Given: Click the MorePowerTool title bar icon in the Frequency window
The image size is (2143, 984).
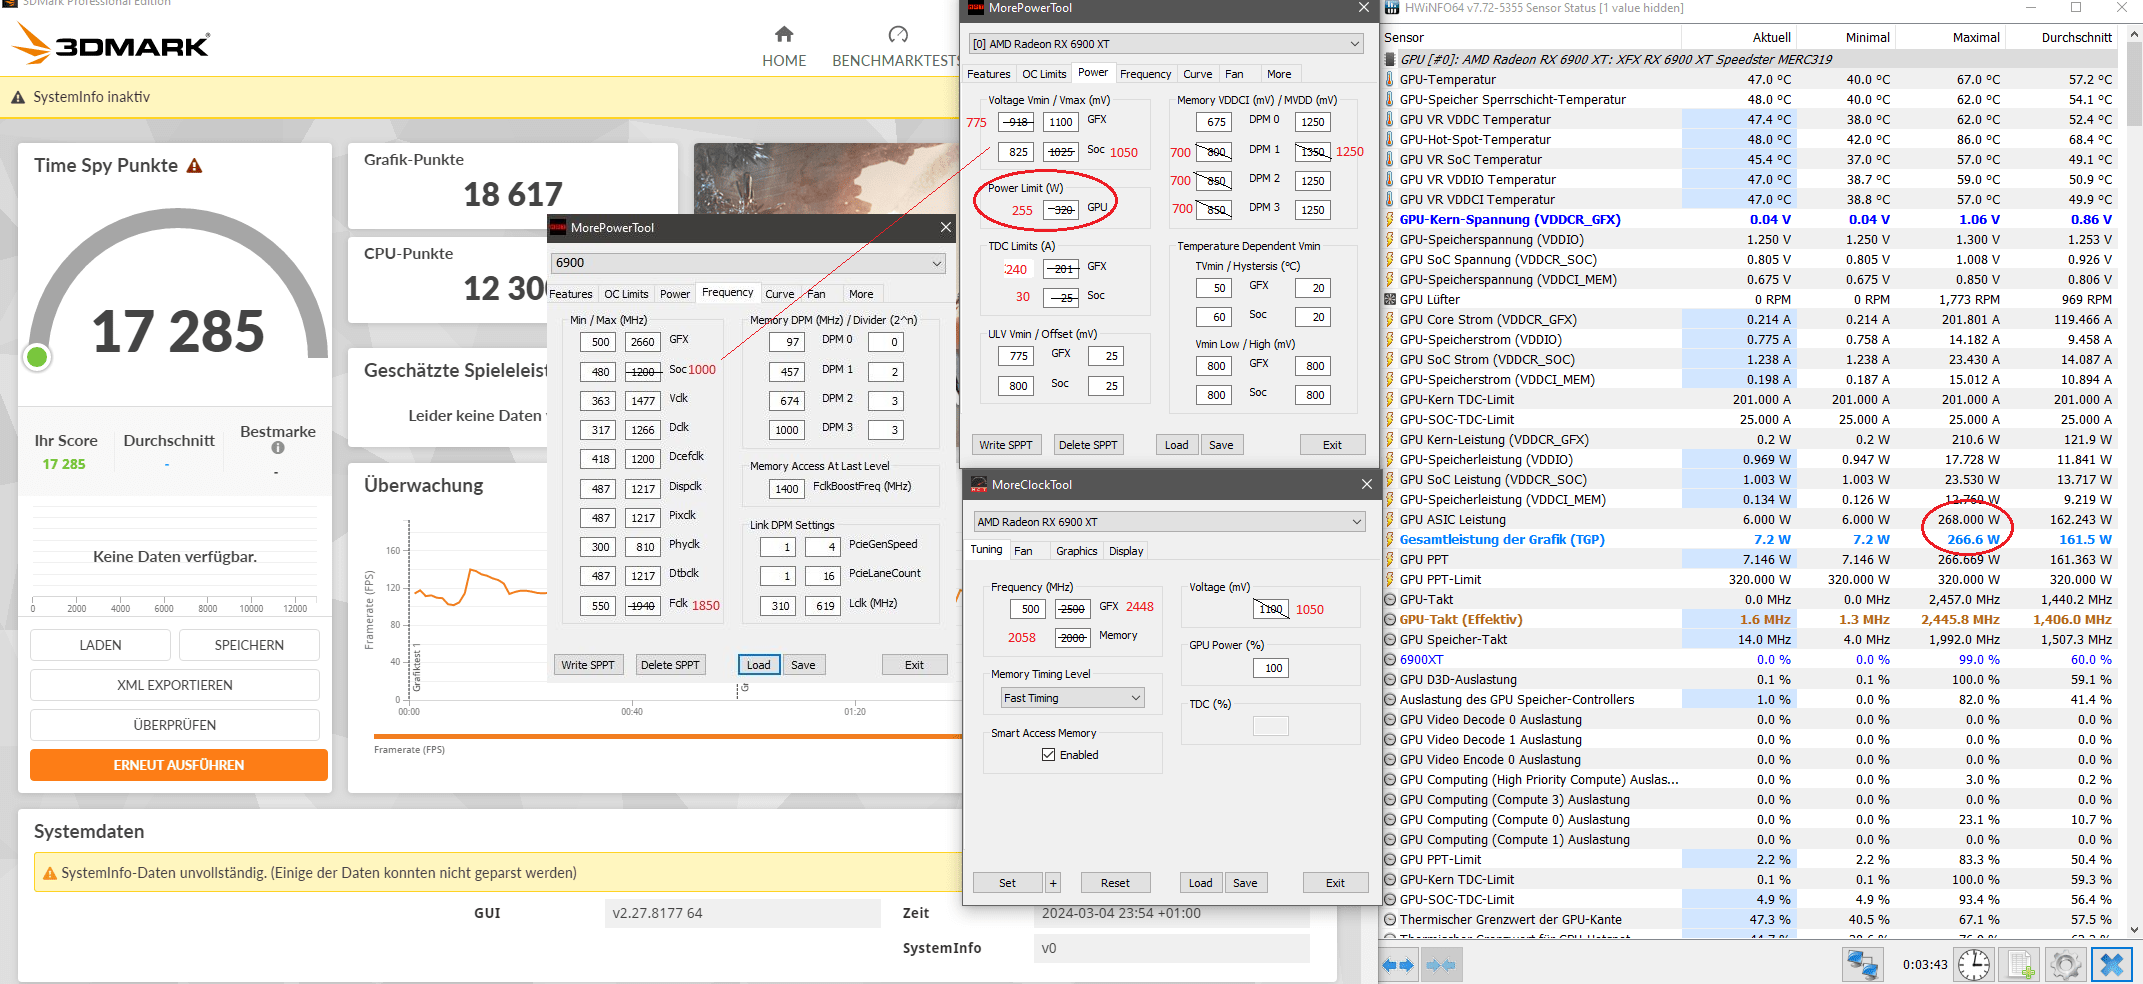Looking at the screenshot, I should 558,228.
